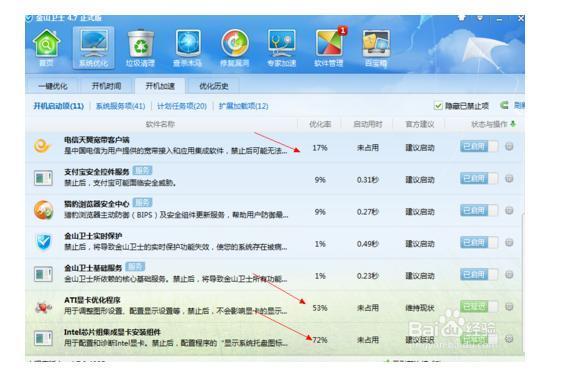The width and height of the screenshot is (571, 374).
Task: Sort by the 状态与操作 column arrow
Action: tap(513, 124)
